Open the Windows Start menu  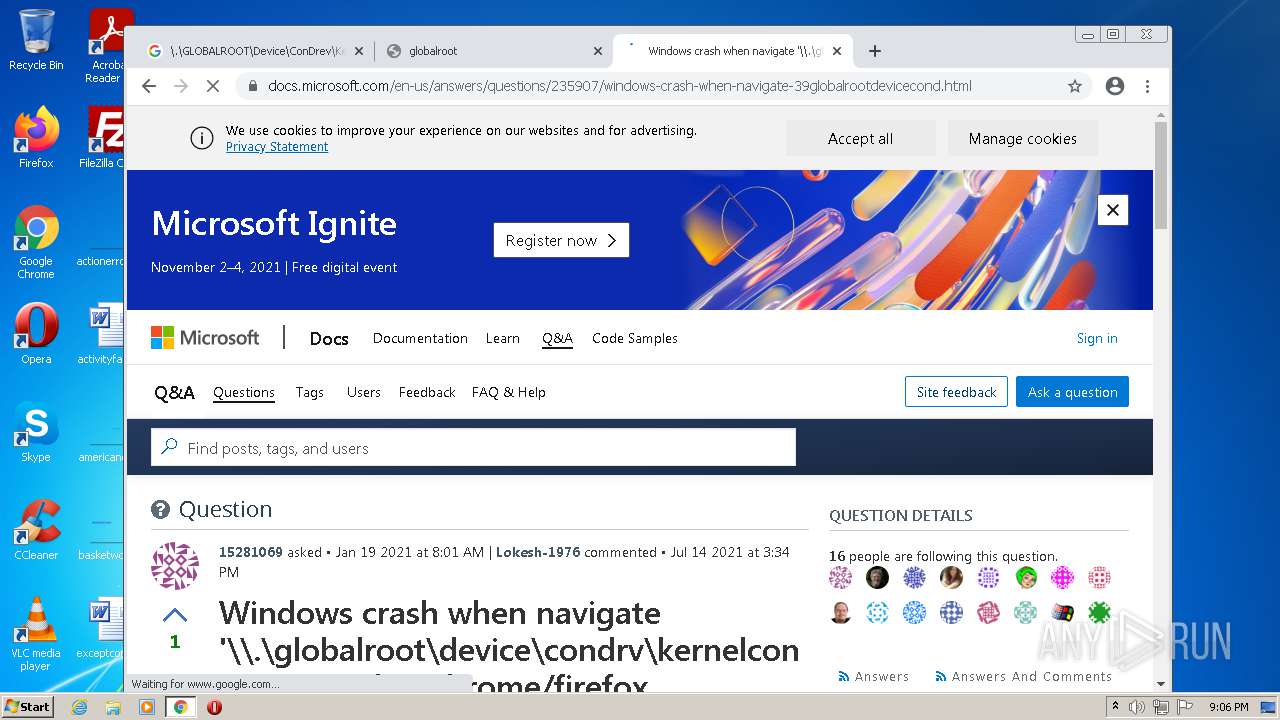pos(27,707)
